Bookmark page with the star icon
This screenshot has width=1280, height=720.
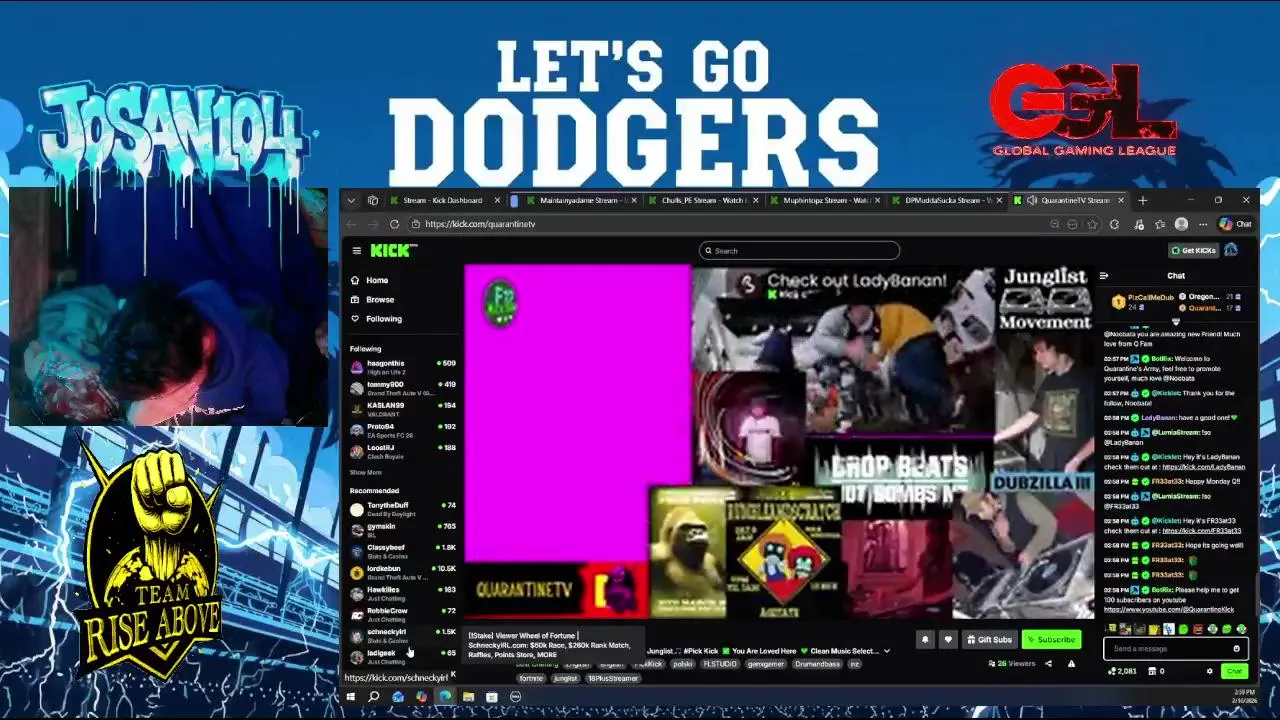[x=1093, y=224]
